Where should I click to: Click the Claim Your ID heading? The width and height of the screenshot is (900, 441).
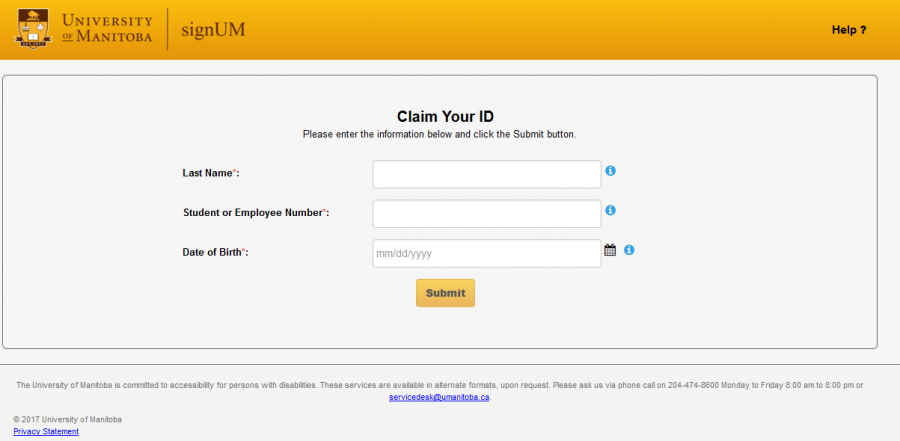pos(439,116)
